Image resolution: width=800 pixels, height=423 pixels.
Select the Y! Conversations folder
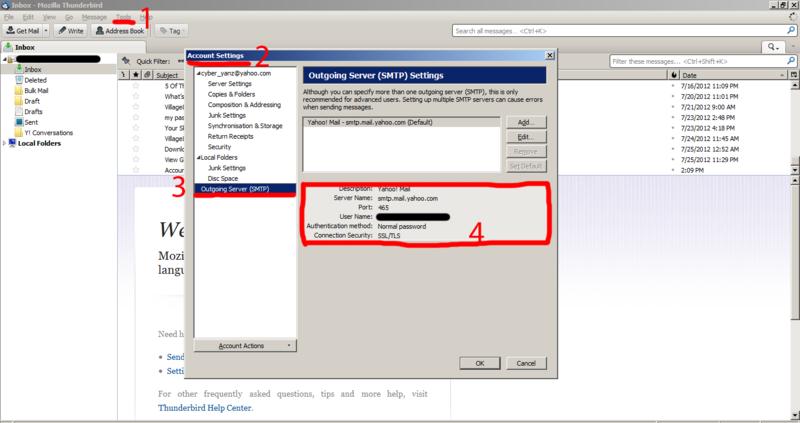coord(48,133)
